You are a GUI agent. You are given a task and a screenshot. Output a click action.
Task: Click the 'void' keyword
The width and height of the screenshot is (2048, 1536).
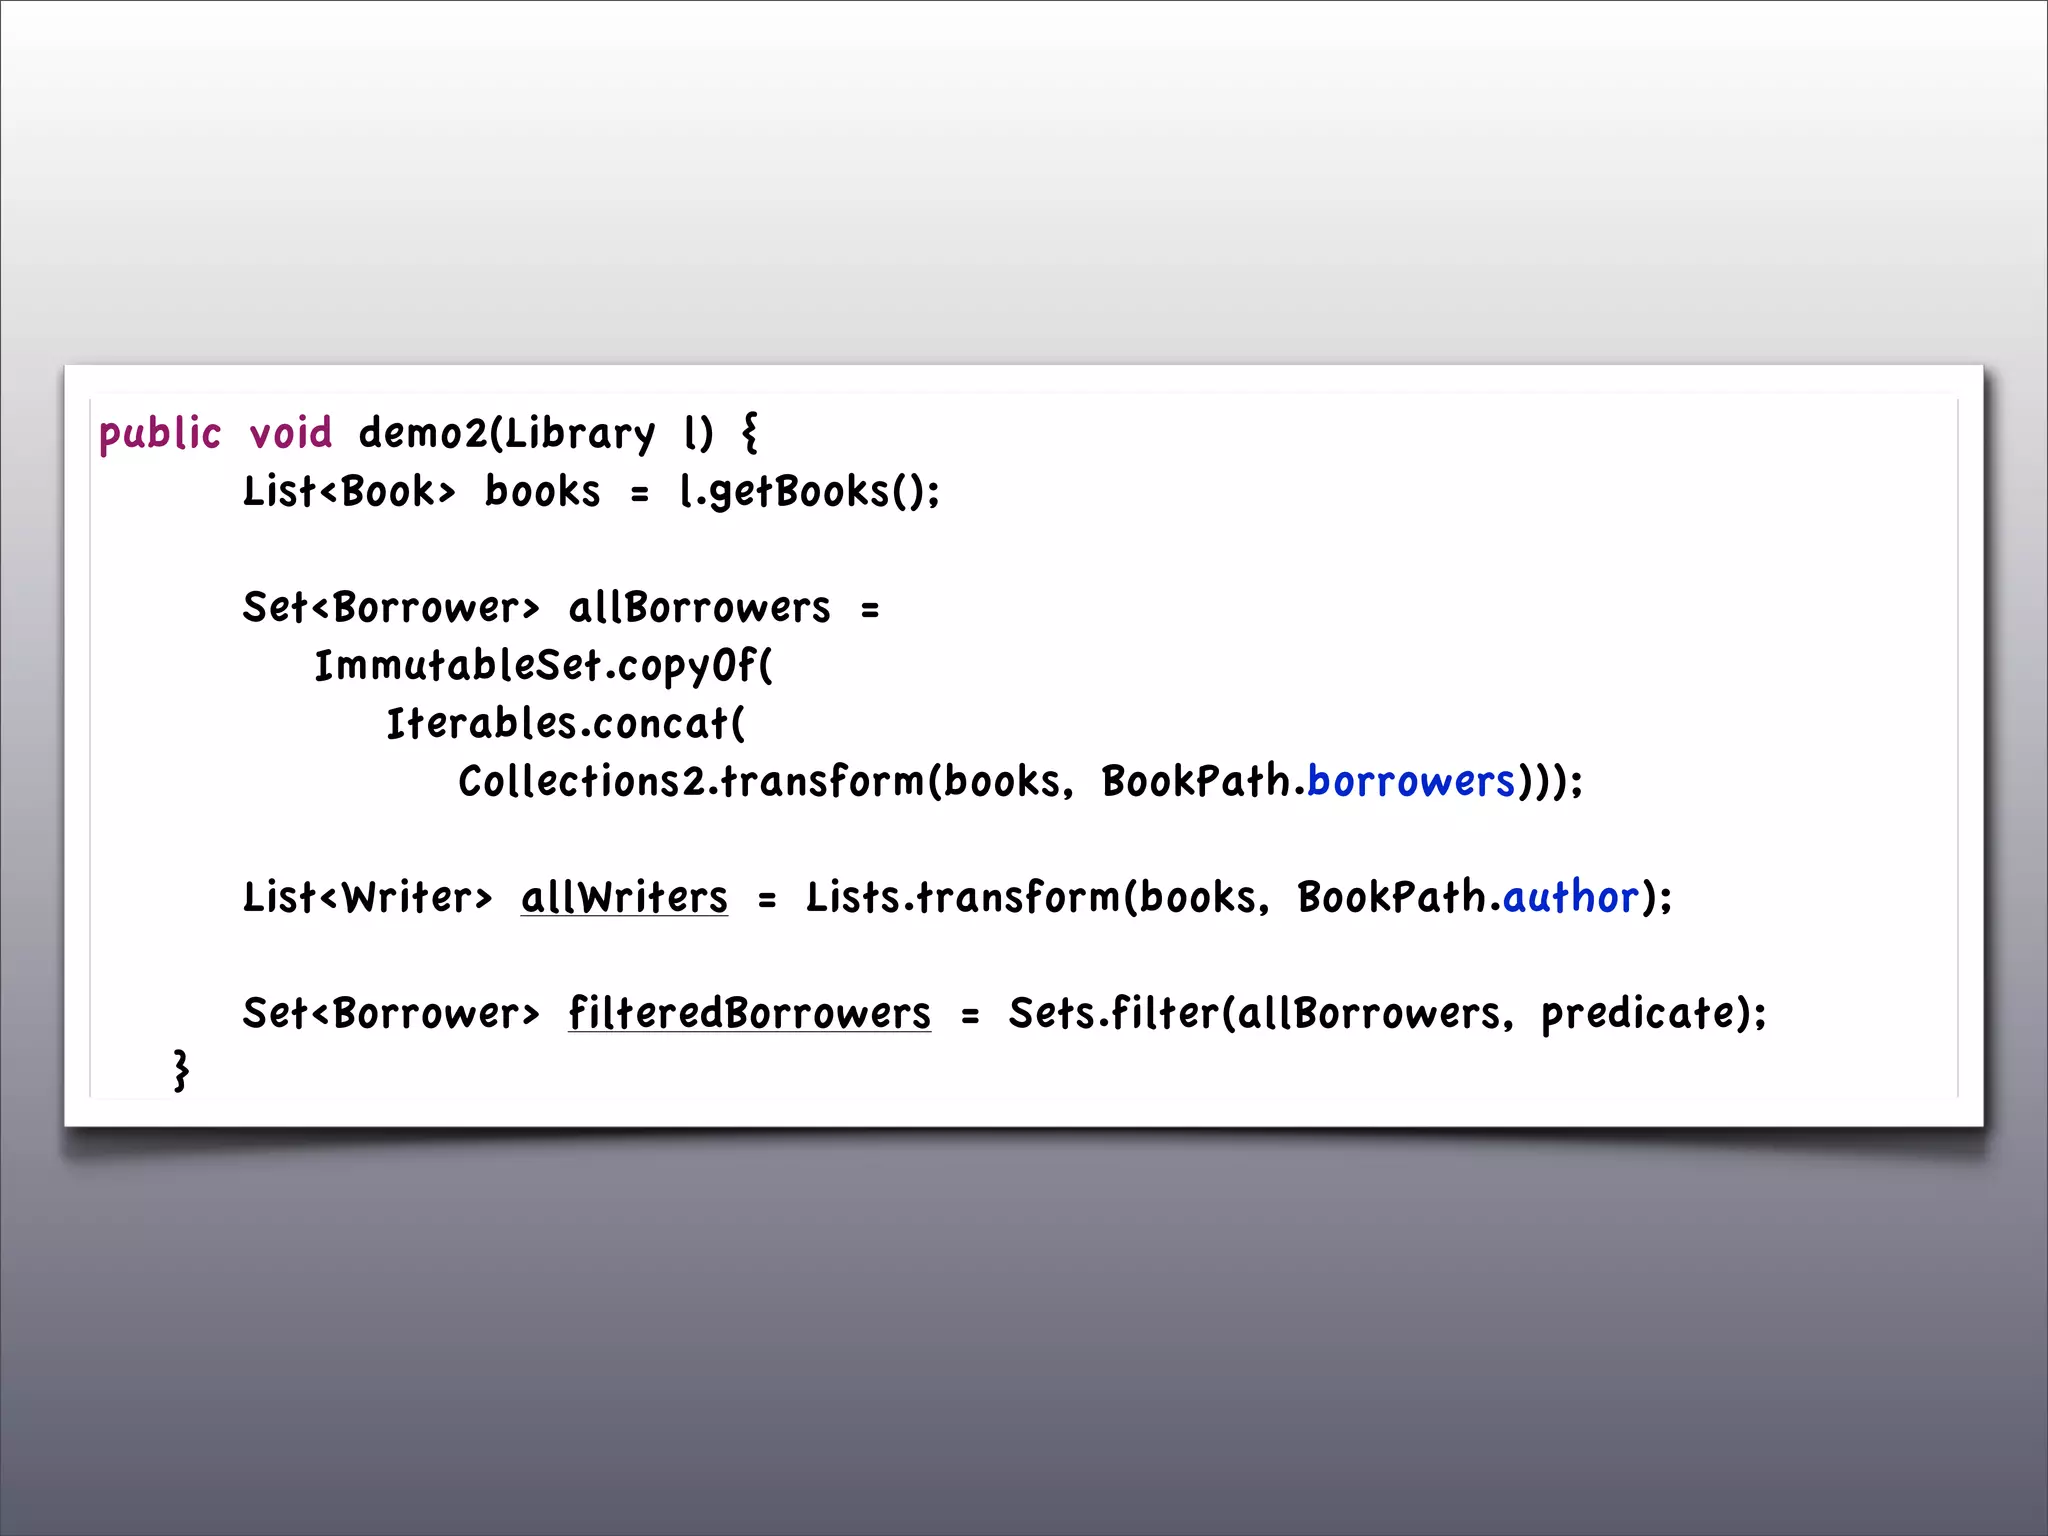point(290,433)
